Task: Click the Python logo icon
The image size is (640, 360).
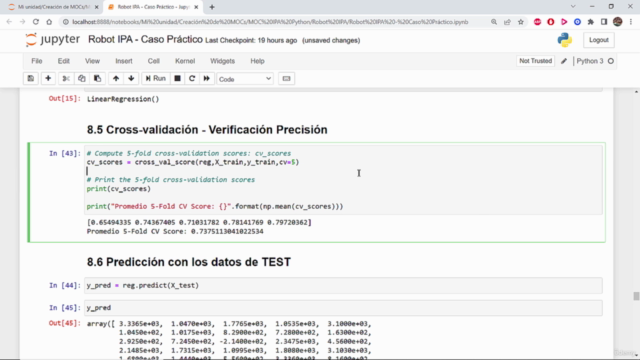Action: tap(565, 40)
